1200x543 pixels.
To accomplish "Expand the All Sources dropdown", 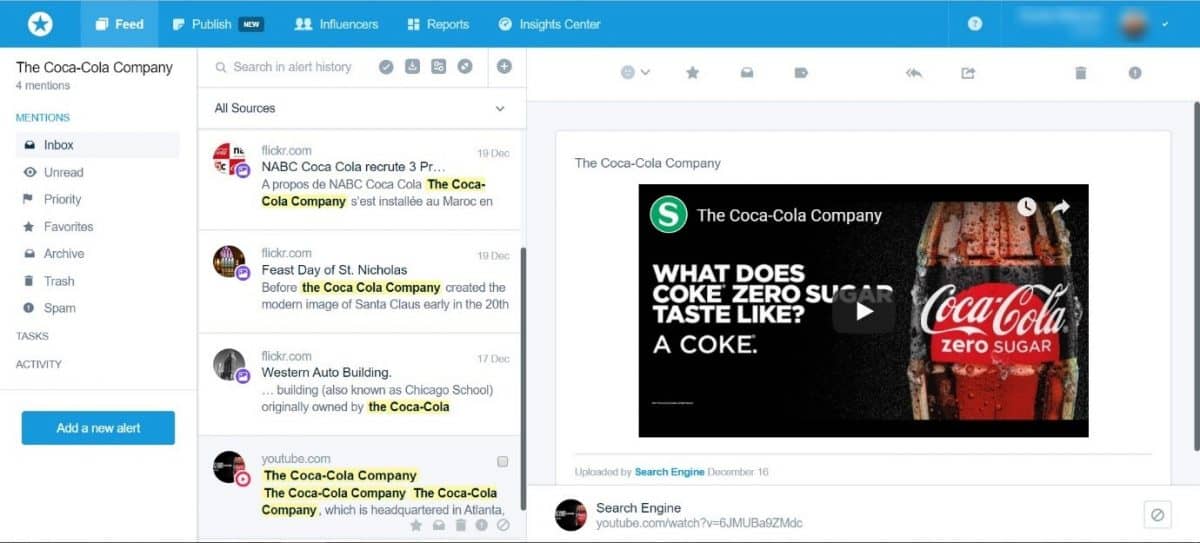I will tap(361, 108).
